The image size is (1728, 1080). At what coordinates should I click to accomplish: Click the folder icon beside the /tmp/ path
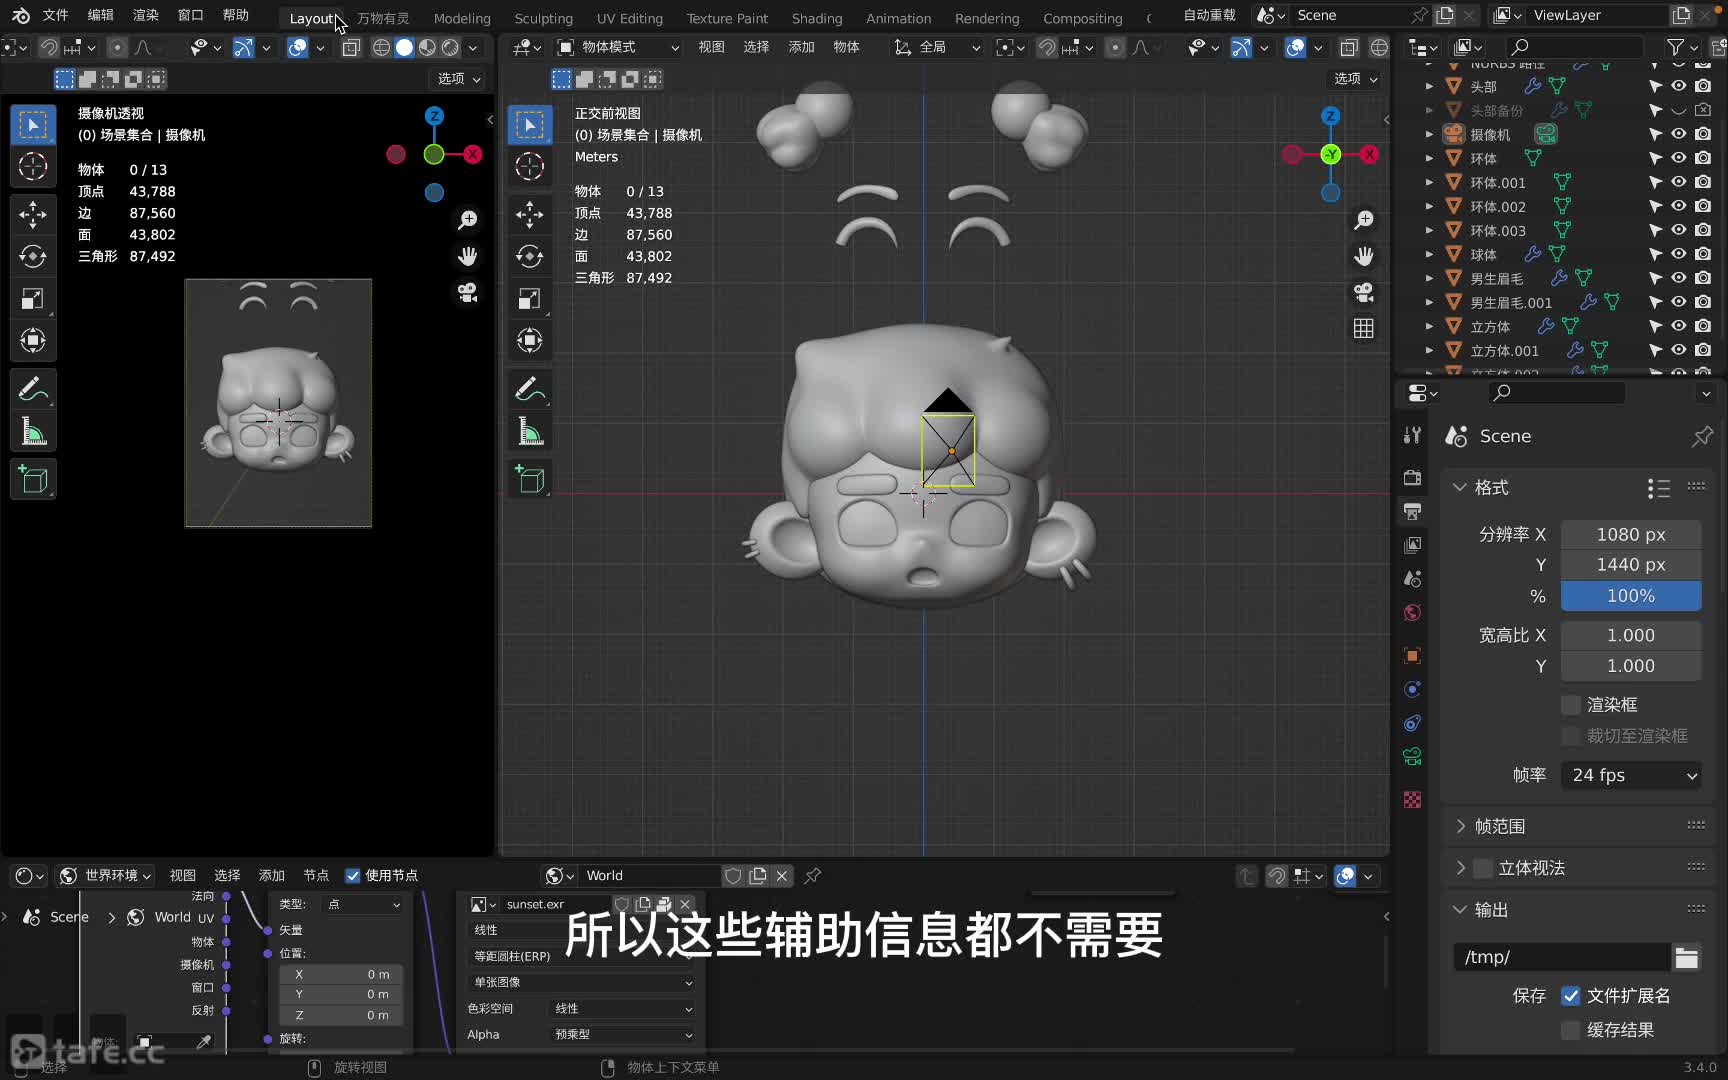1686,958
